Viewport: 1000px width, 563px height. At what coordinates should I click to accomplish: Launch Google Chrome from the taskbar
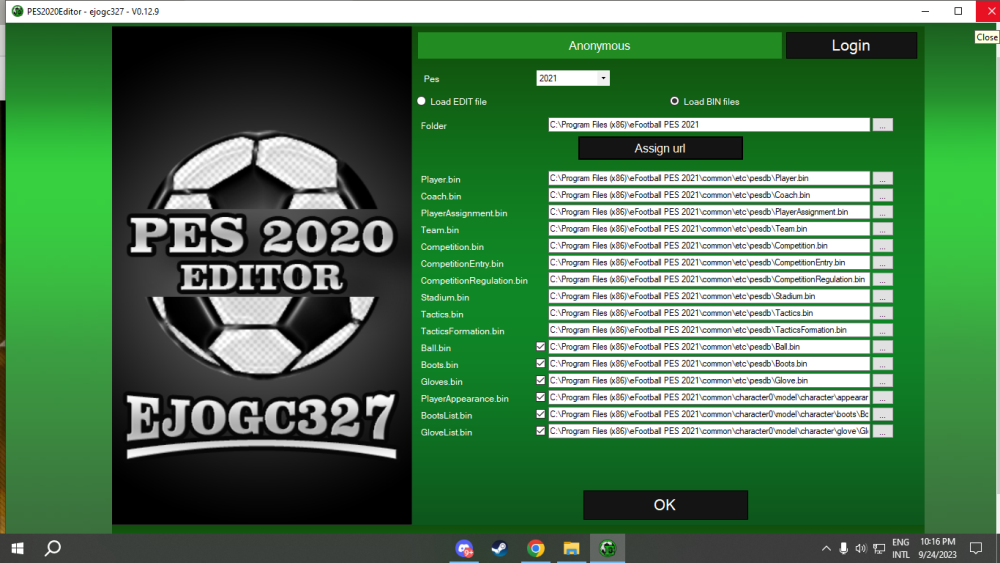(x=536, y=548)
